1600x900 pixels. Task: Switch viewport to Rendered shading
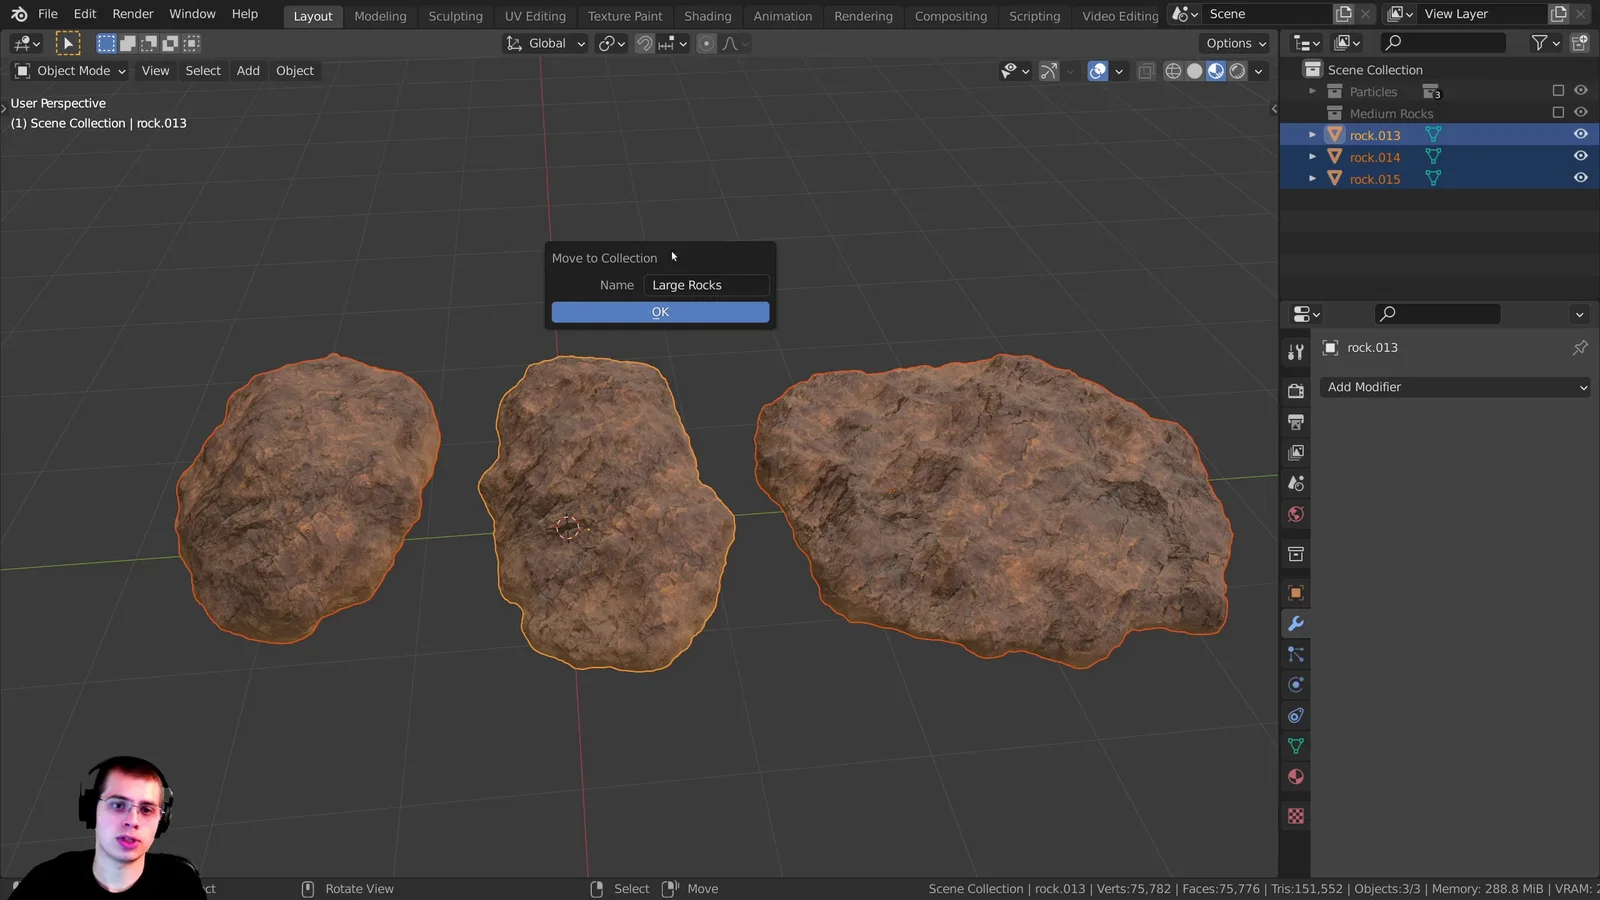(x=1237, y=71)
